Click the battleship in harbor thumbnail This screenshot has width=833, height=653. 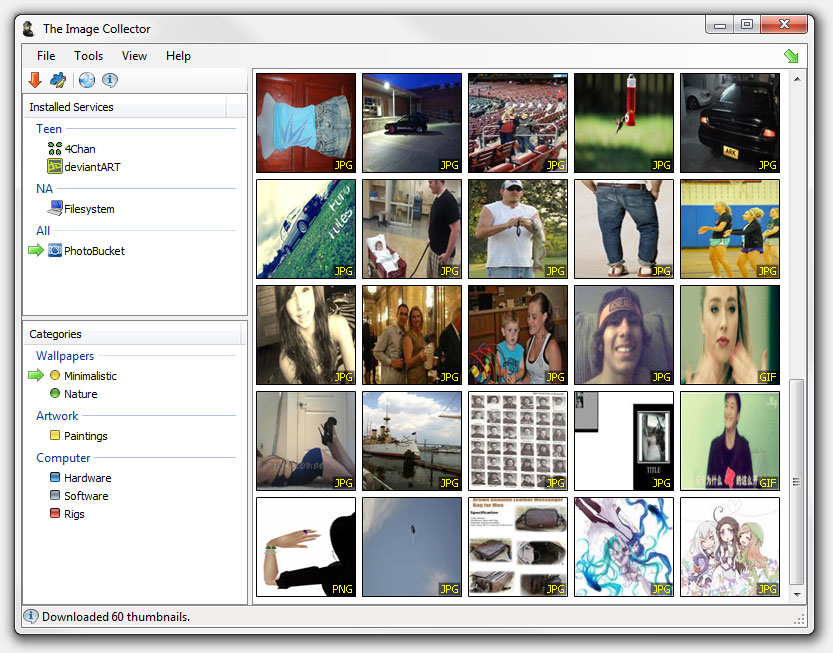[411, 441]
